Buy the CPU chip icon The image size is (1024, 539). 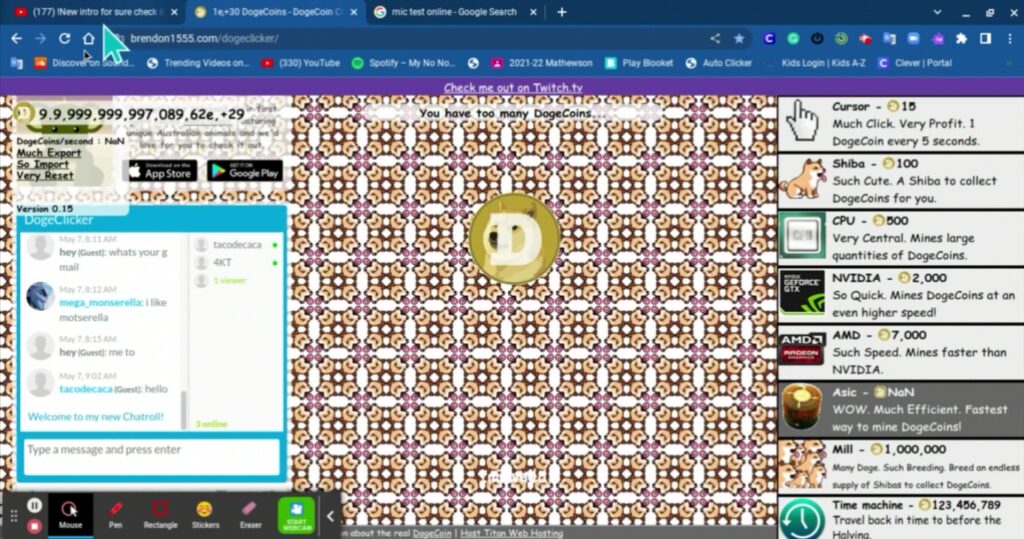[802, 237]
